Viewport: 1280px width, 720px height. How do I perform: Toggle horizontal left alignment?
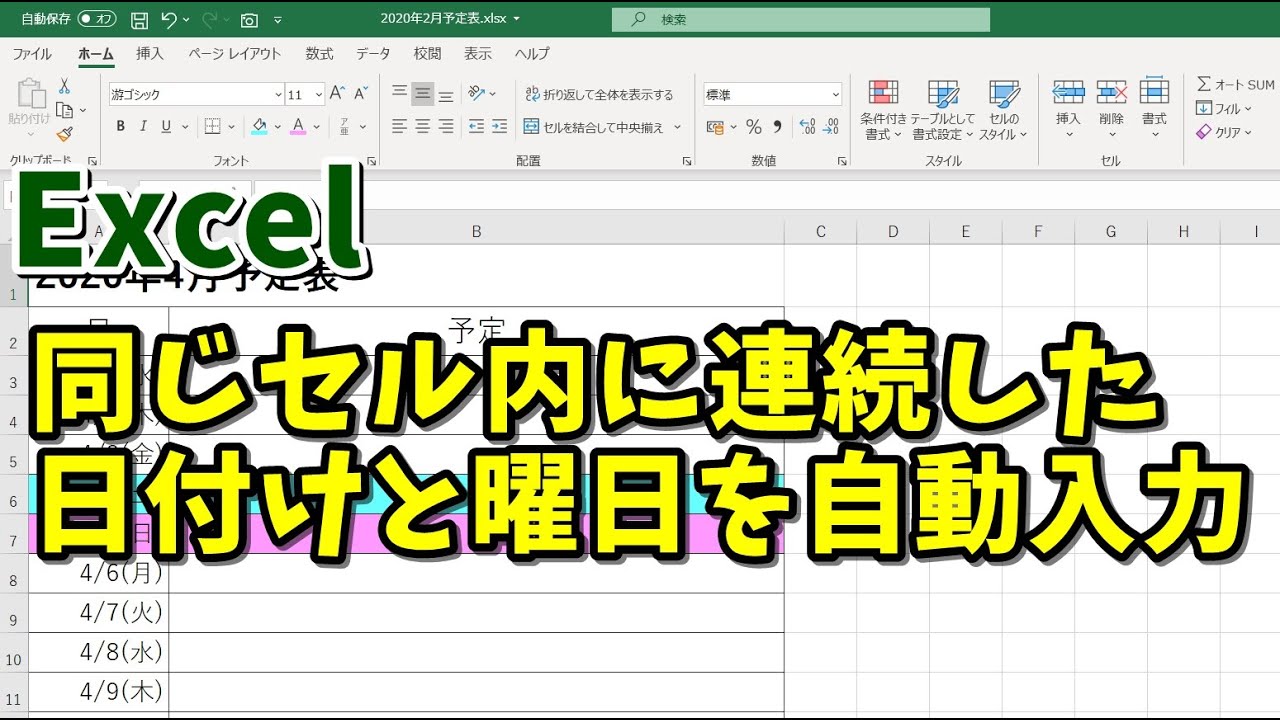pyautogui.click(x=400, y=127)
